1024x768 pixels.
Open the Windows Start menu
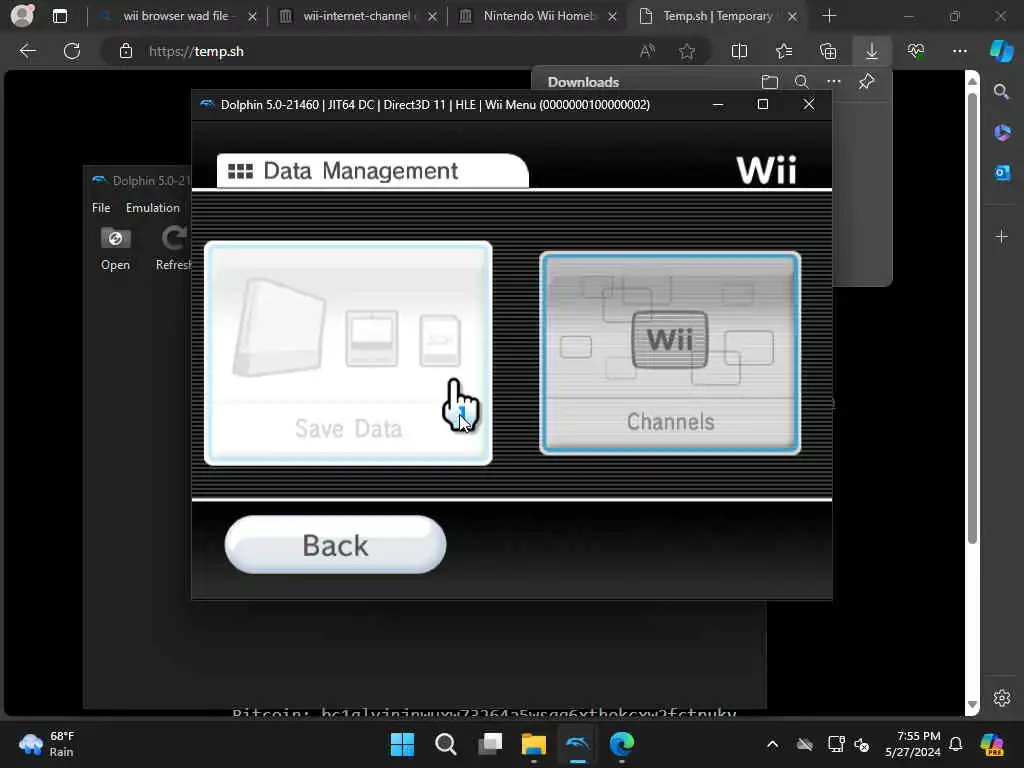402,744
